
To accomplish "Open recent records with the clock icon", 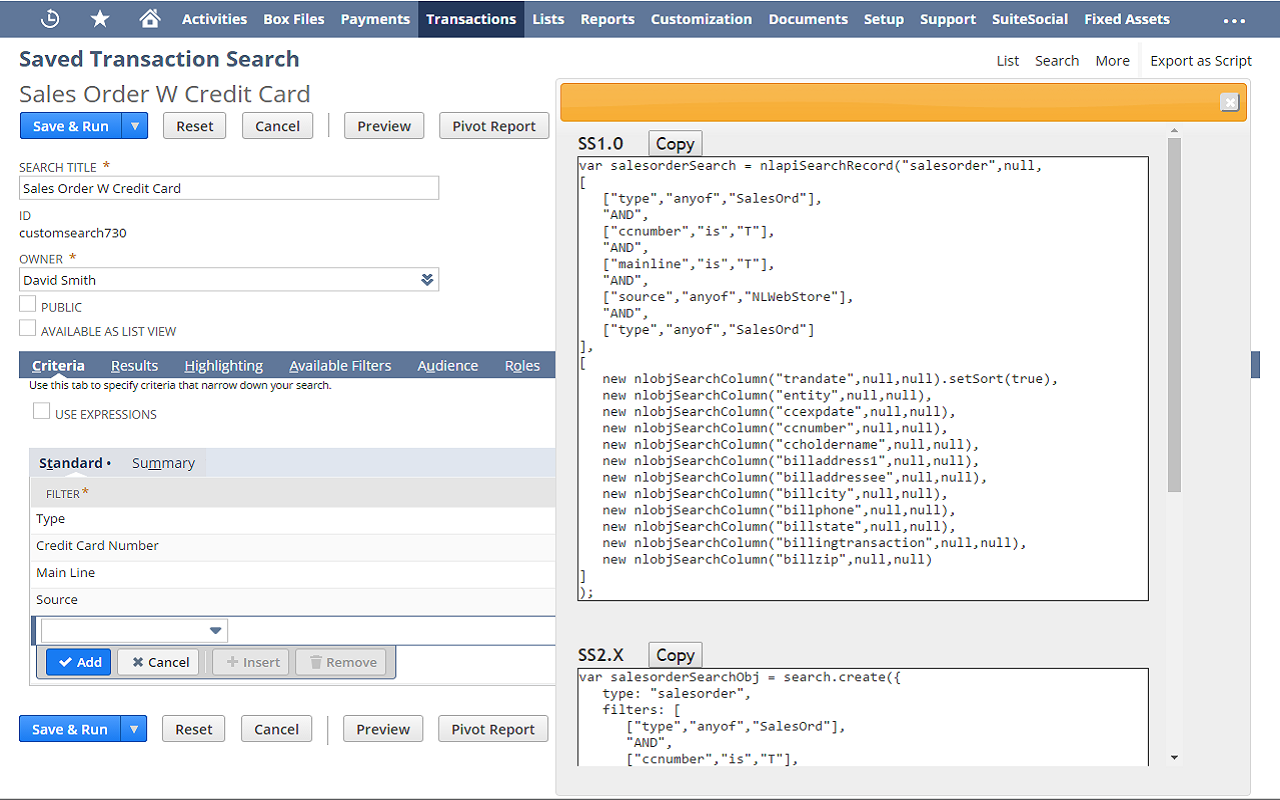I will 48,18.
